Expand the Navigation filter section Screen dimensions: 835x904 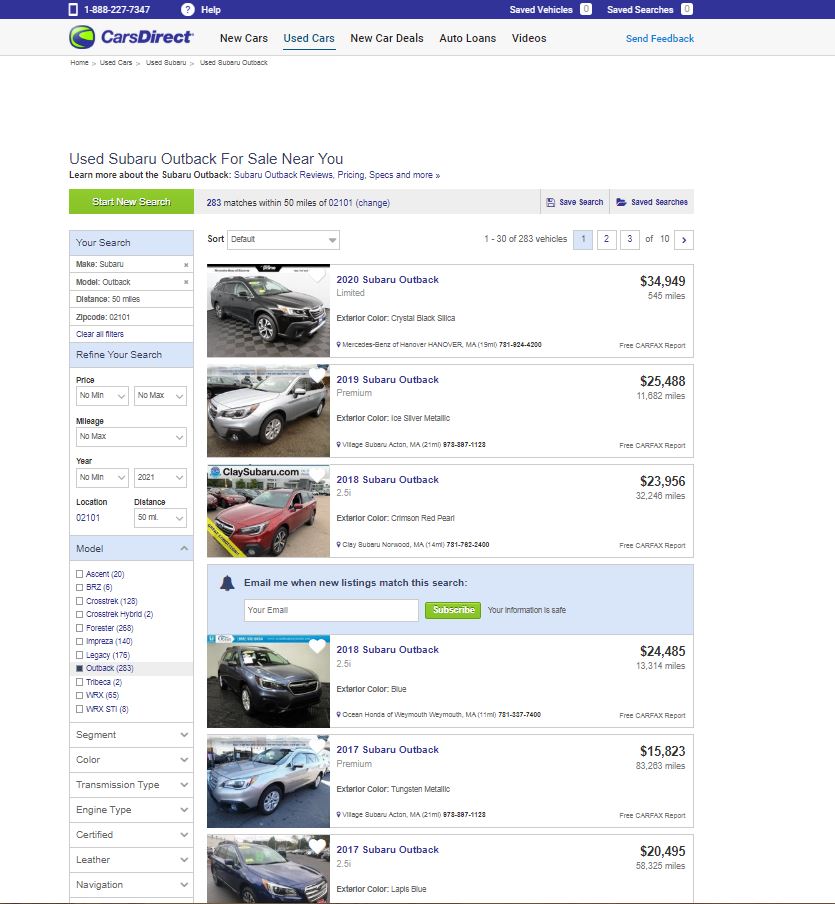coord(131,884)
